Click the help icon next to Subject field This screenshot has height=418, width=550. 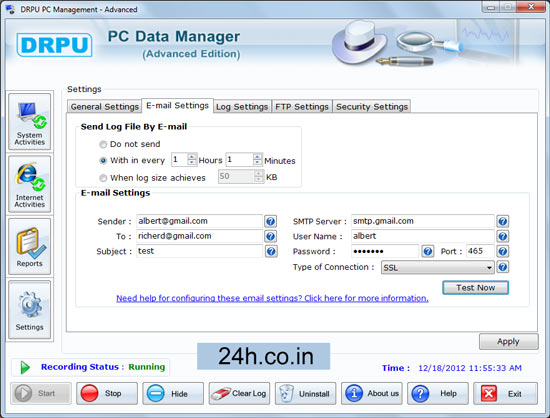tap(270, 251)
